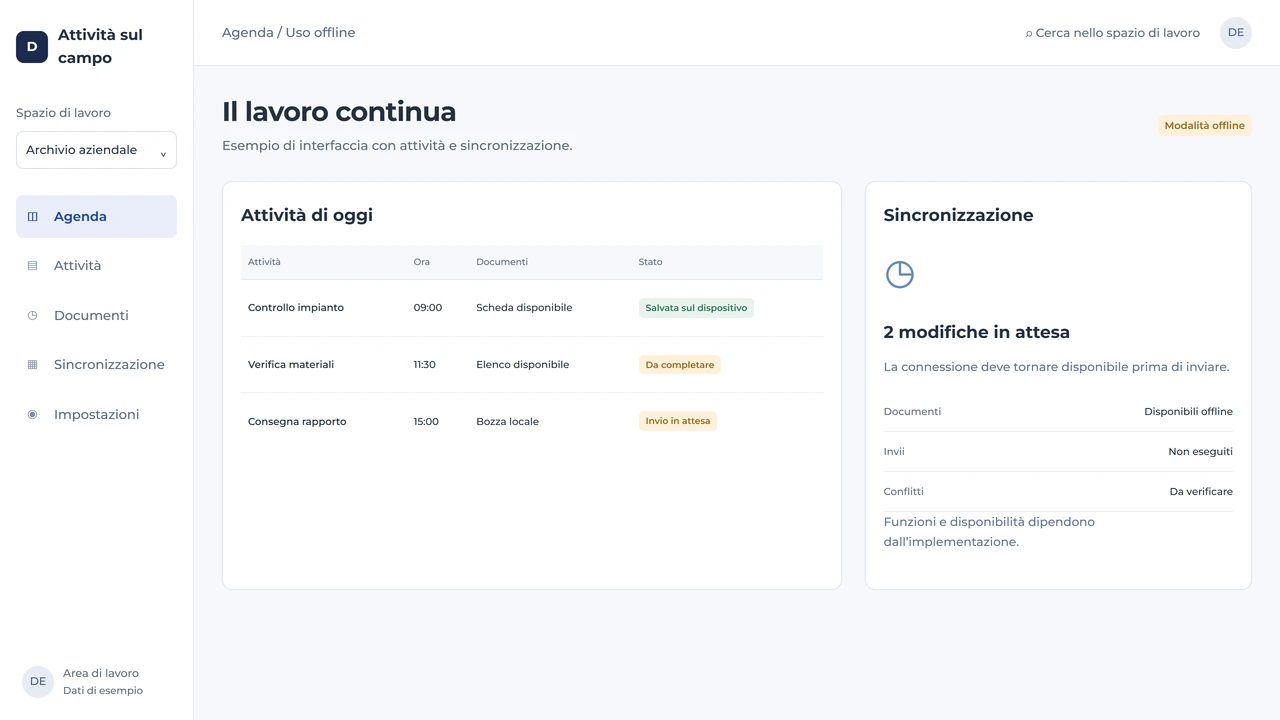Image resolution: width=1280 pixels, height=720 pixels.
Task: Click the search magnifier icon in header
Action: [1029, 34]
